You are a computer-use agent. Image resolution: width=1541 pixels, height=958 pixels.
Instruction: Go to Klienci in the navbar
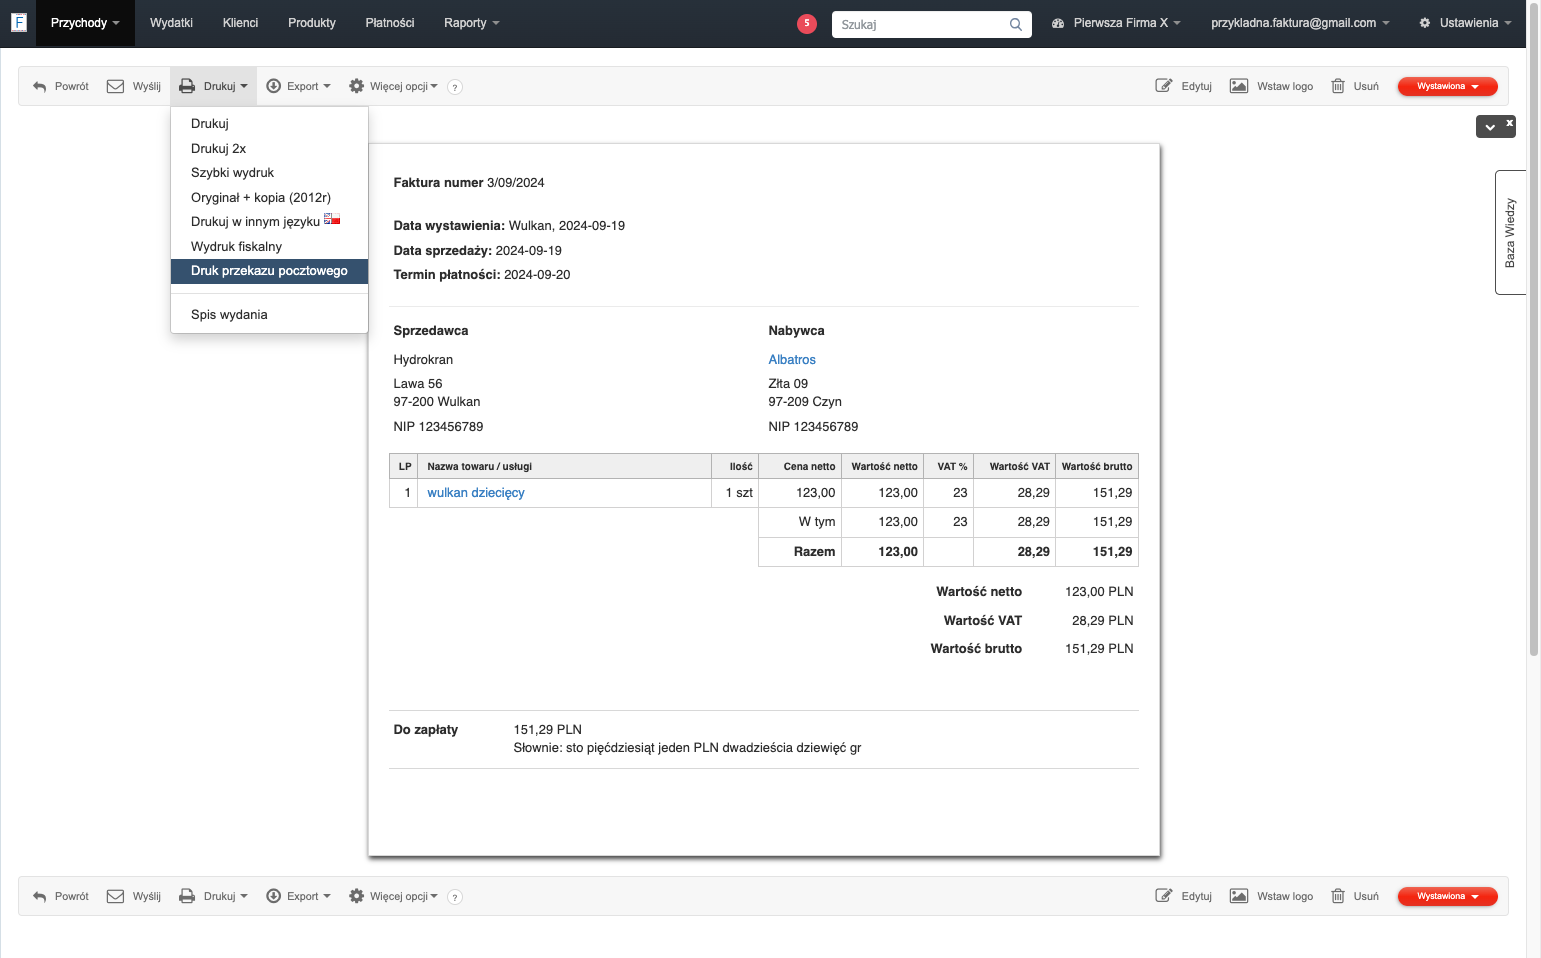pyautogui.click(x=240, y=23)
